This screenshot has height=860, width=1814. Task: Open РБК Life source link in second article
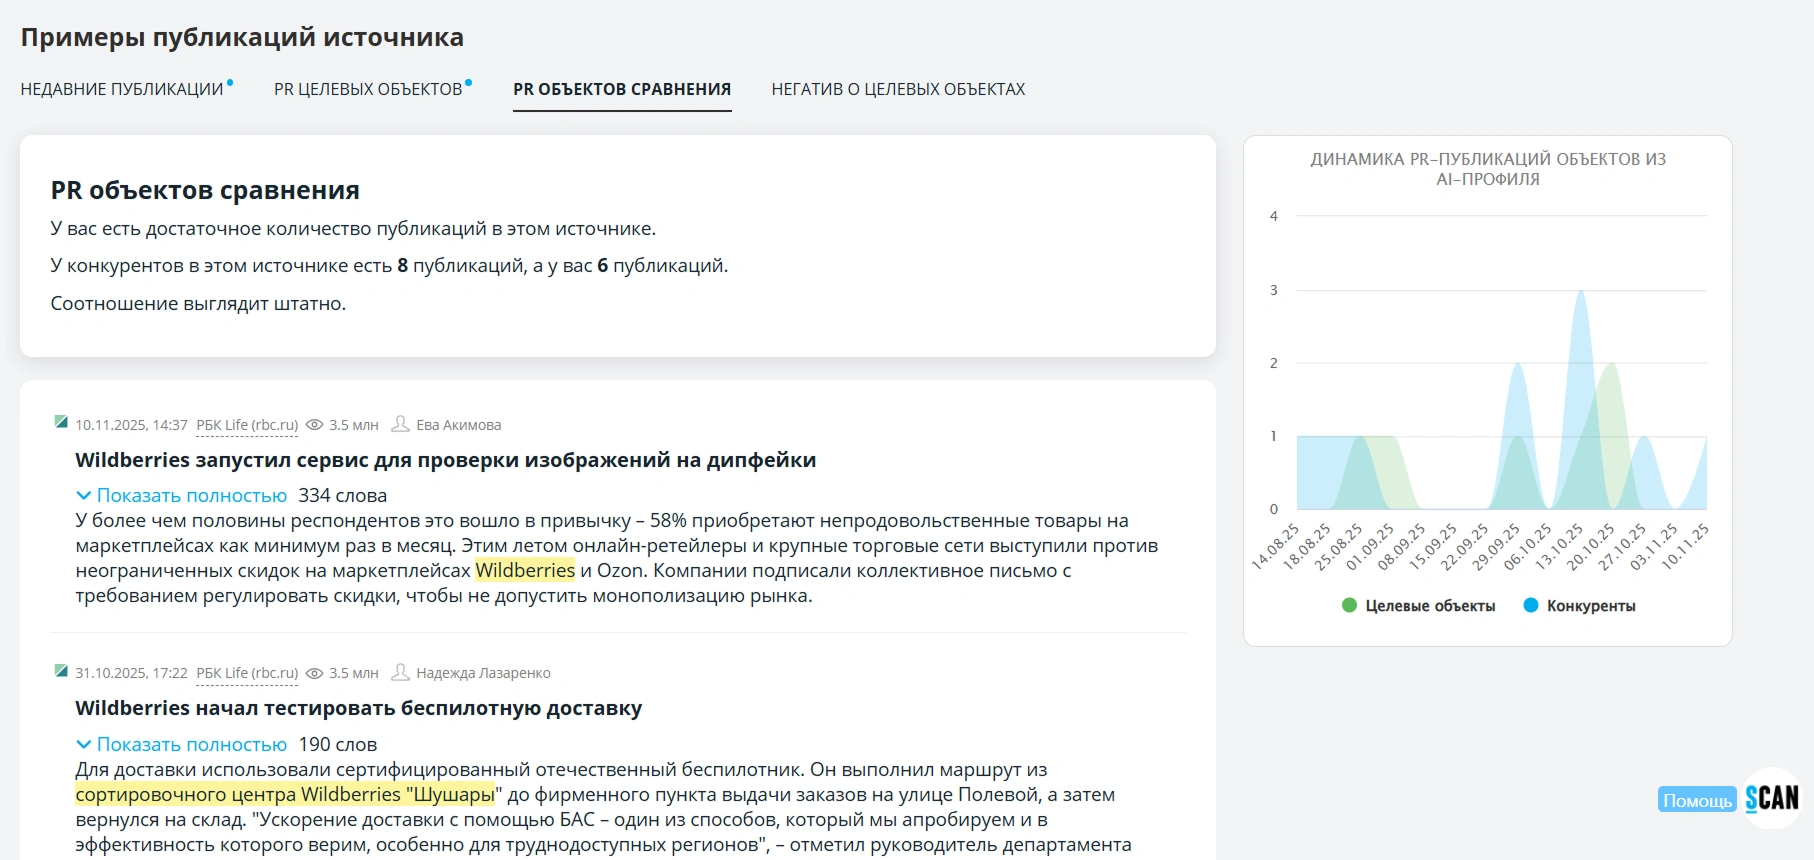point(247,673)
